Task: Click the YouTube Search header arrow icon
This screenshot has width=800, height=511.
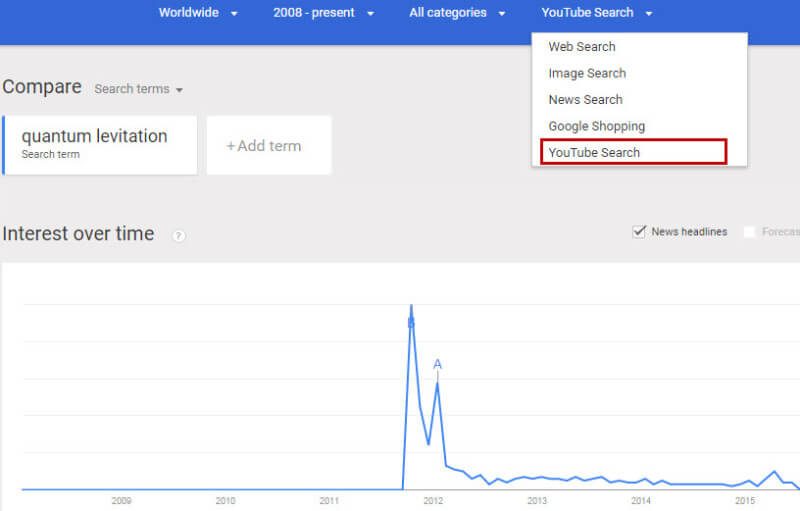Action: point(649,14)
